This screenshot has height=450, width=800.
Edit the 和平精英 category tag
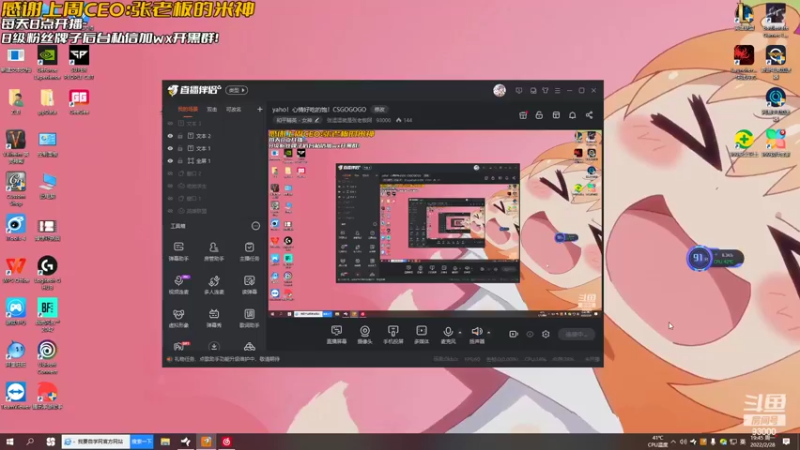297,120
